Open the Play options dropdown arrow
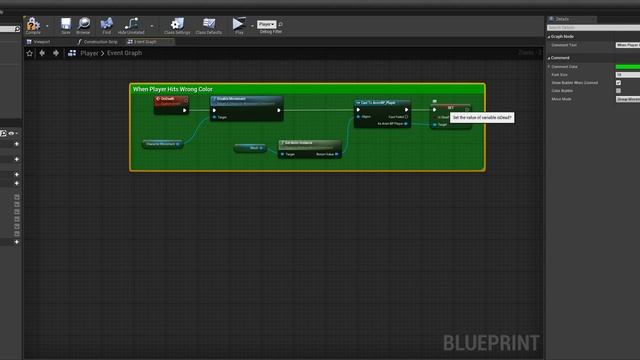The image size is (640, 360). tap(252, 26)
